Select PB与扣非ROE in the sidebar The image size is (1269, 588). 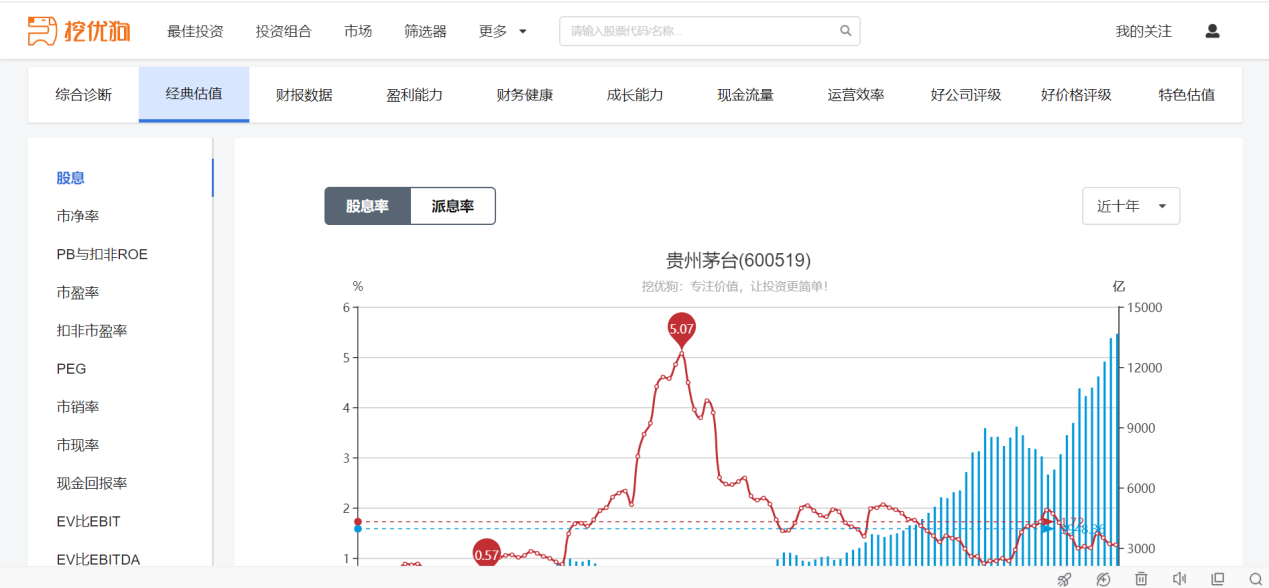click(102, 254)
